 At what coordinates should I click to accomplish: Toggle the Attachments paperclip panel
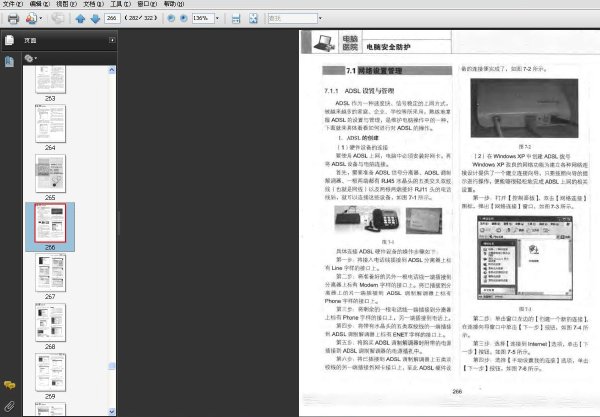pos(9,406)
